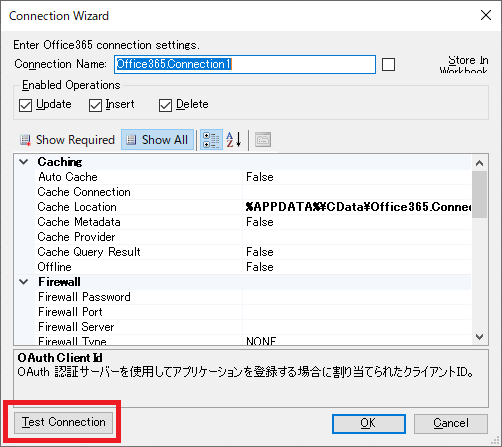Click the Cache Location path value
Viewport: 502px width, 447px height.
point(357,207)
